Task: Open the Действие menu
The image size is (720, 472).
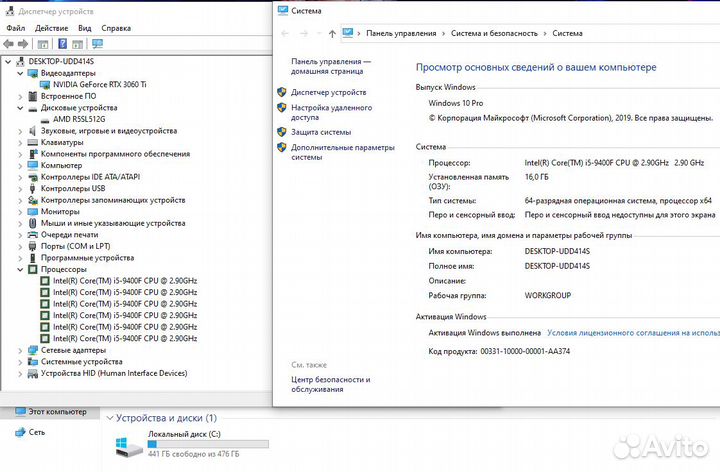Action: (51, 28)
